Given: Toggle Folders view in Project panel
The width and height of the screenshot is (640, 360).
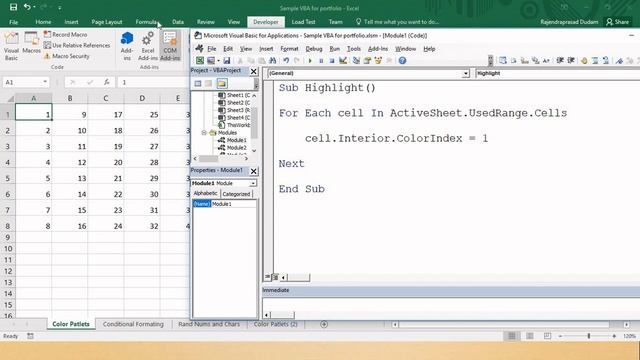Looking at the screenshot, I should pyautogui.click(x=222, y=84).
